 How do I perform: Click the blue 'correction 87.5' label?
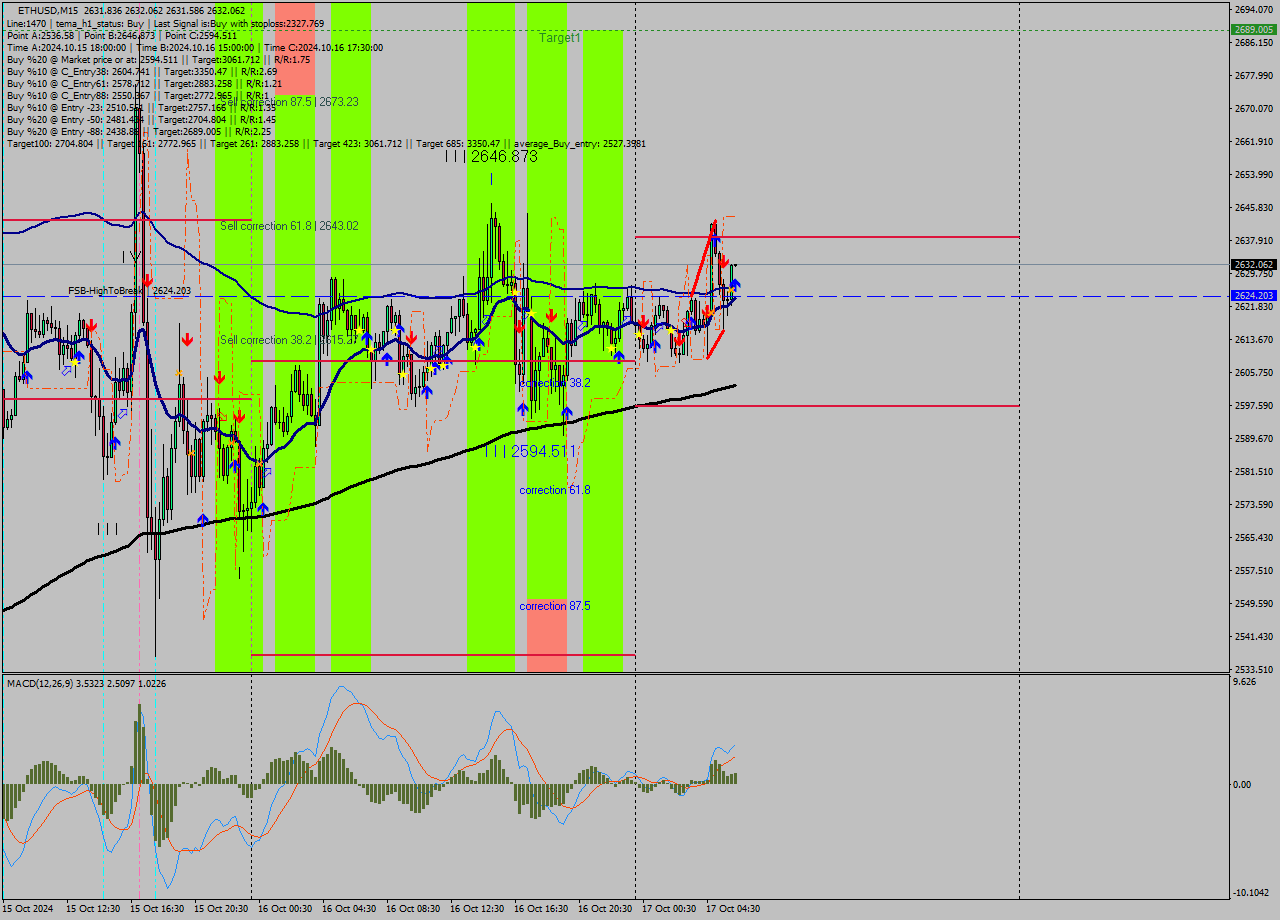[555, 606]
